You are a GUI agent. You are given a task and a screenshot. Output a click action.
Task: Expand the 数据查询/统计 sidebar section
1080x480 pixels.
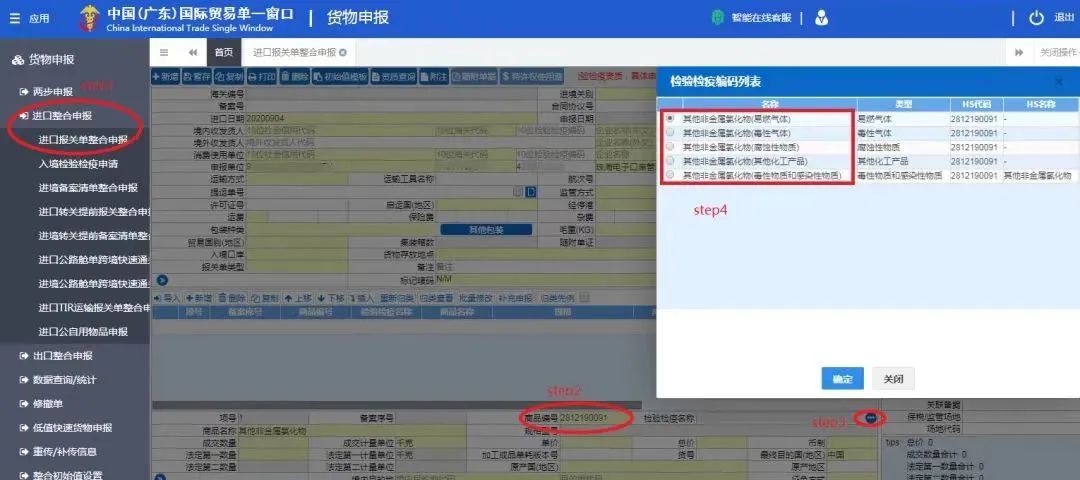click(65, 380)
